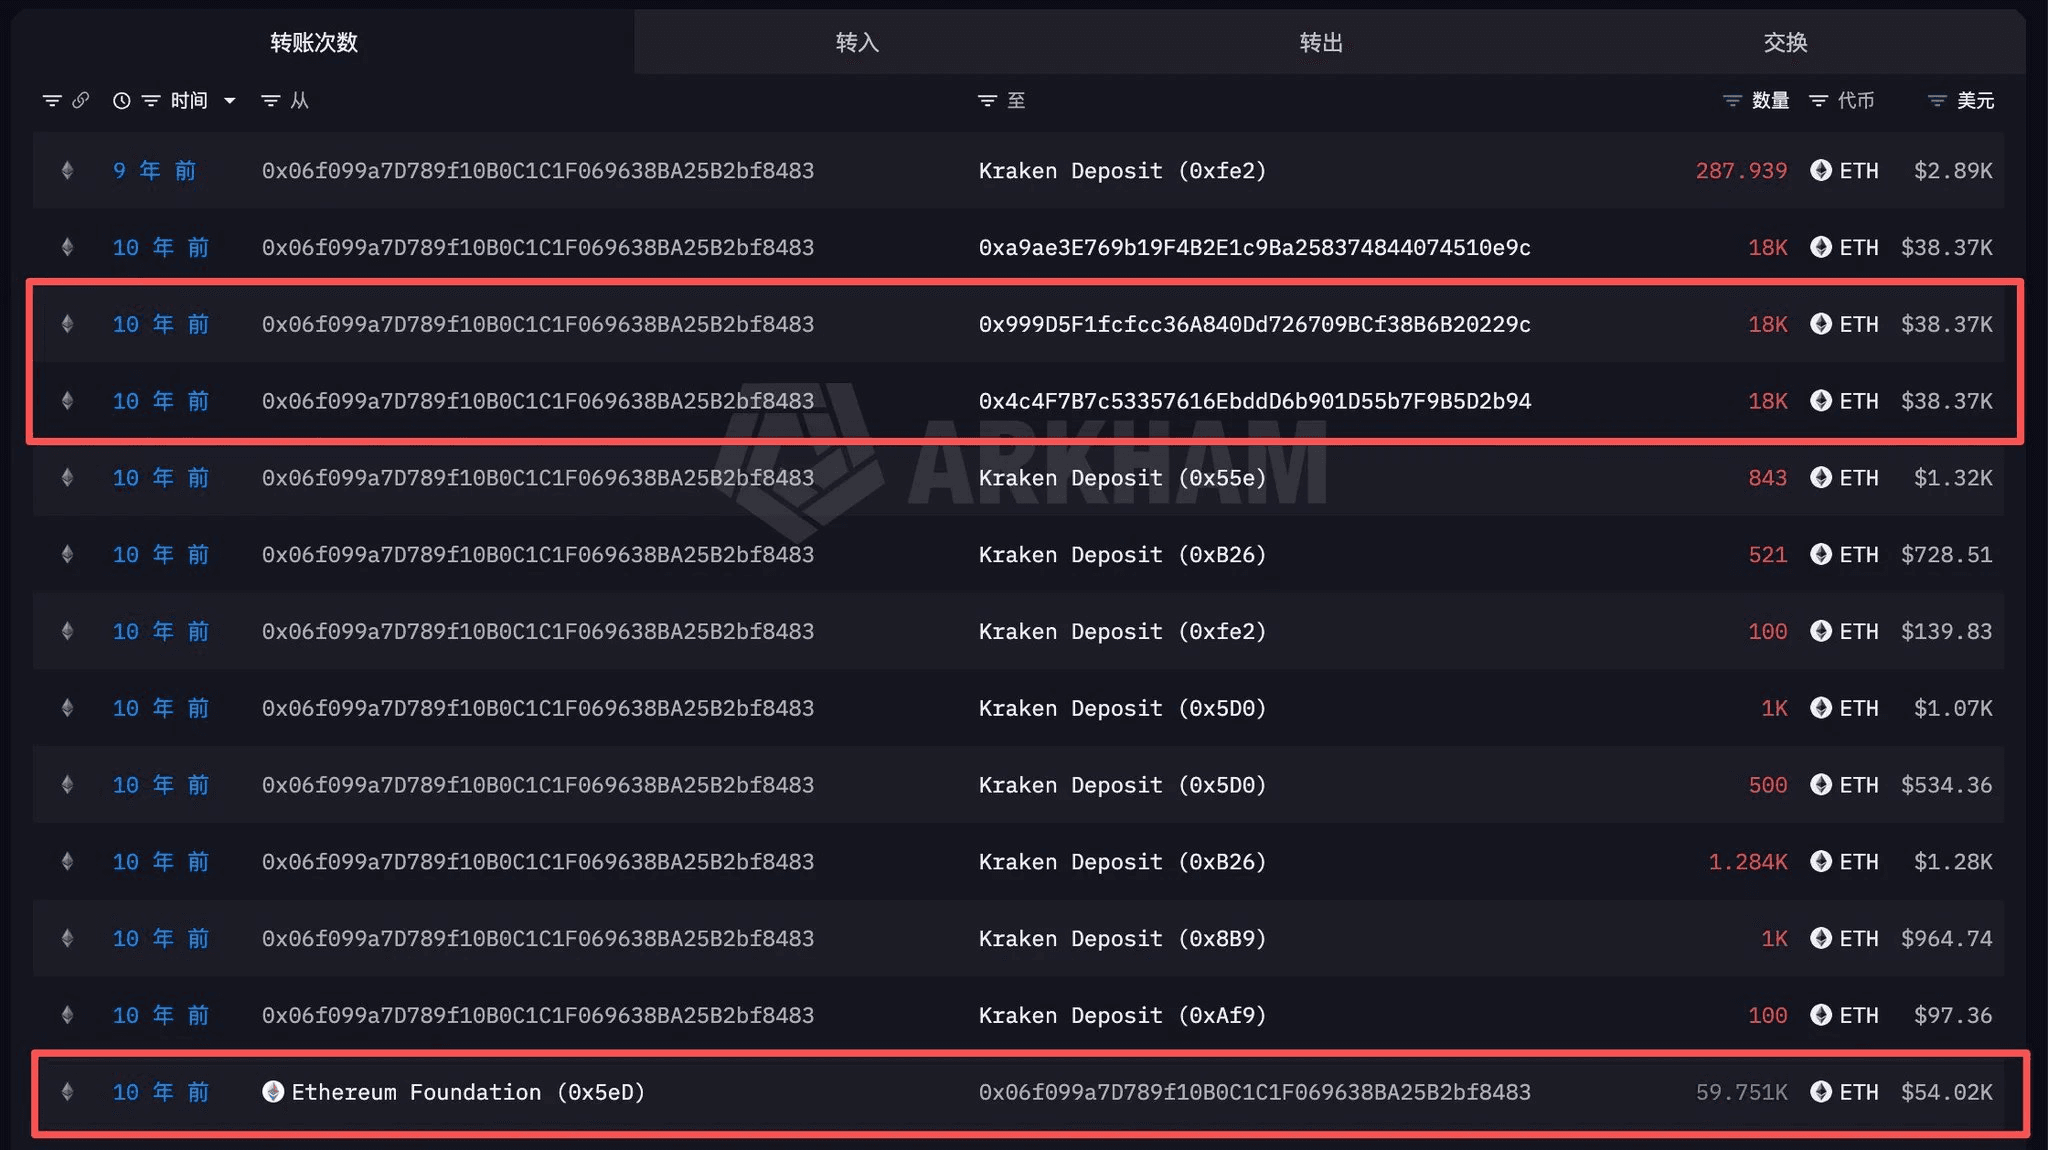Open the 9 年 前 transaction time link

point(154,171)
